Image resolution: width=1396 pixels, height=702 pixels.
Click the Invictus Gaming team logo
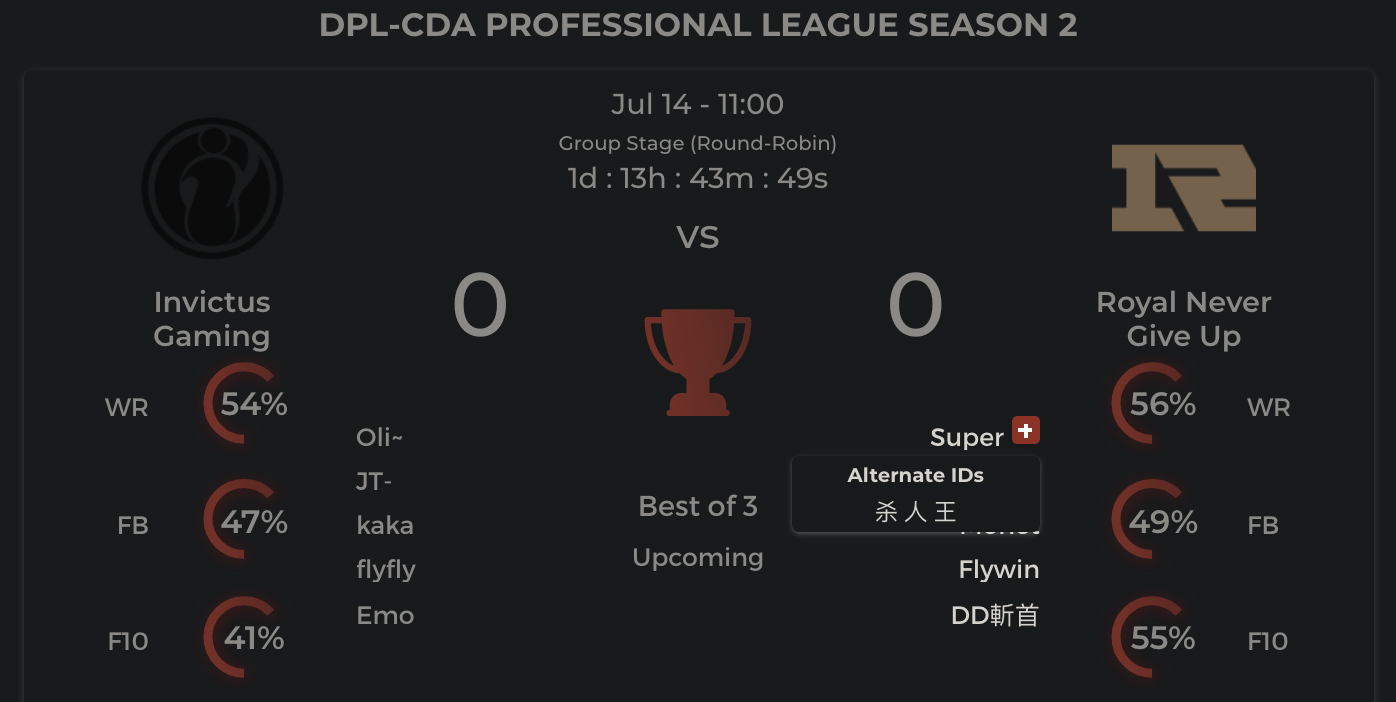[212, 188]
